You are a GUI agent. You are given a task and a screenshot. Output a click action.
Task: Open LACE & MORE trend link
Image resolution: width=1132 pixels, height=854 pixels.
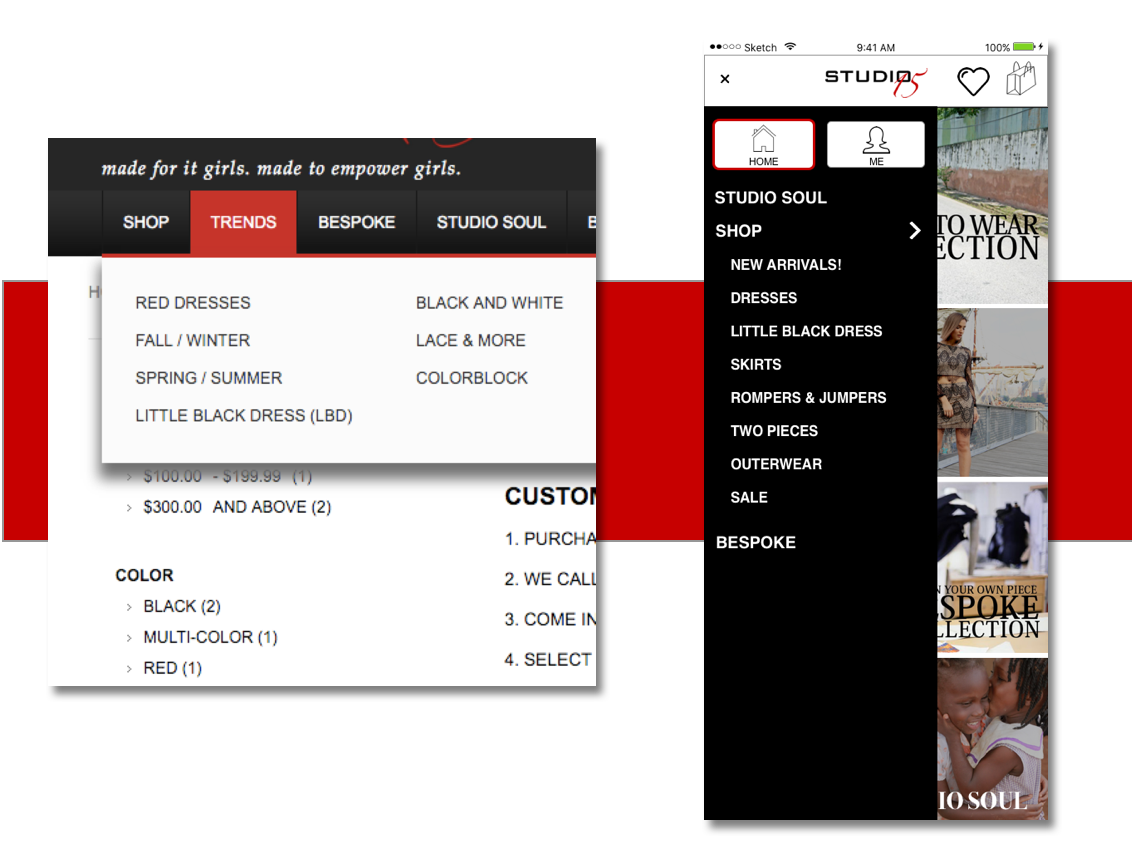click(471, 341)
